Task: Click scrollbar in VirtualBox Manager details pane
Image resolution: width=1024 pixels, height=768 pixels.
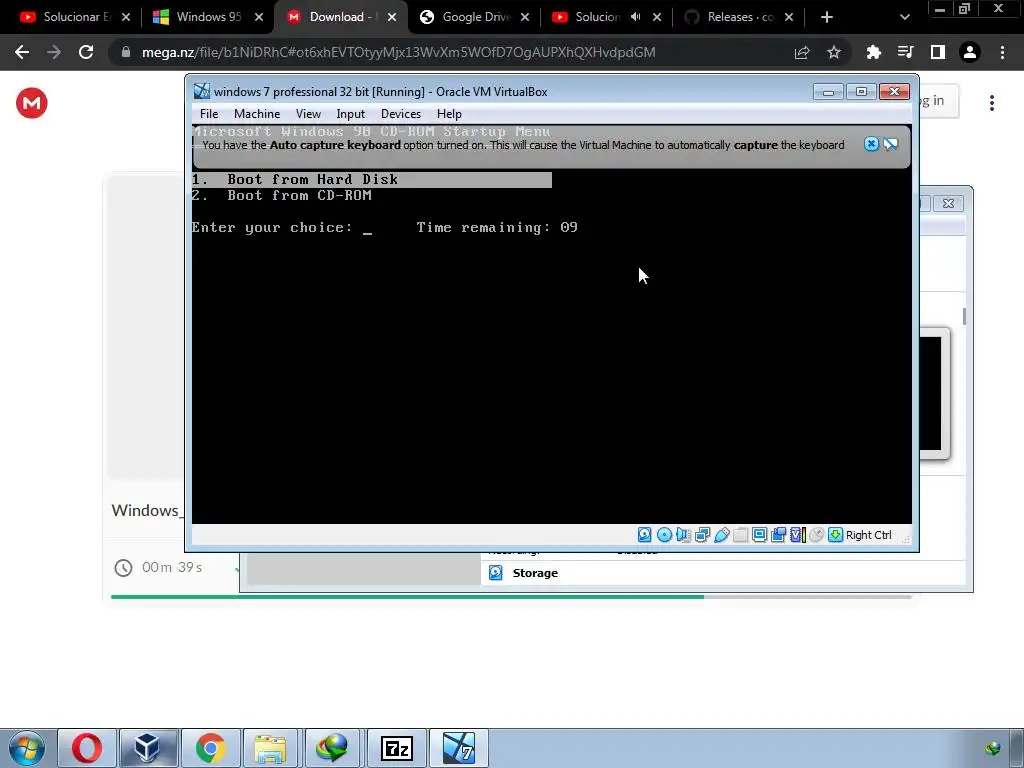Action: point(964,316)
